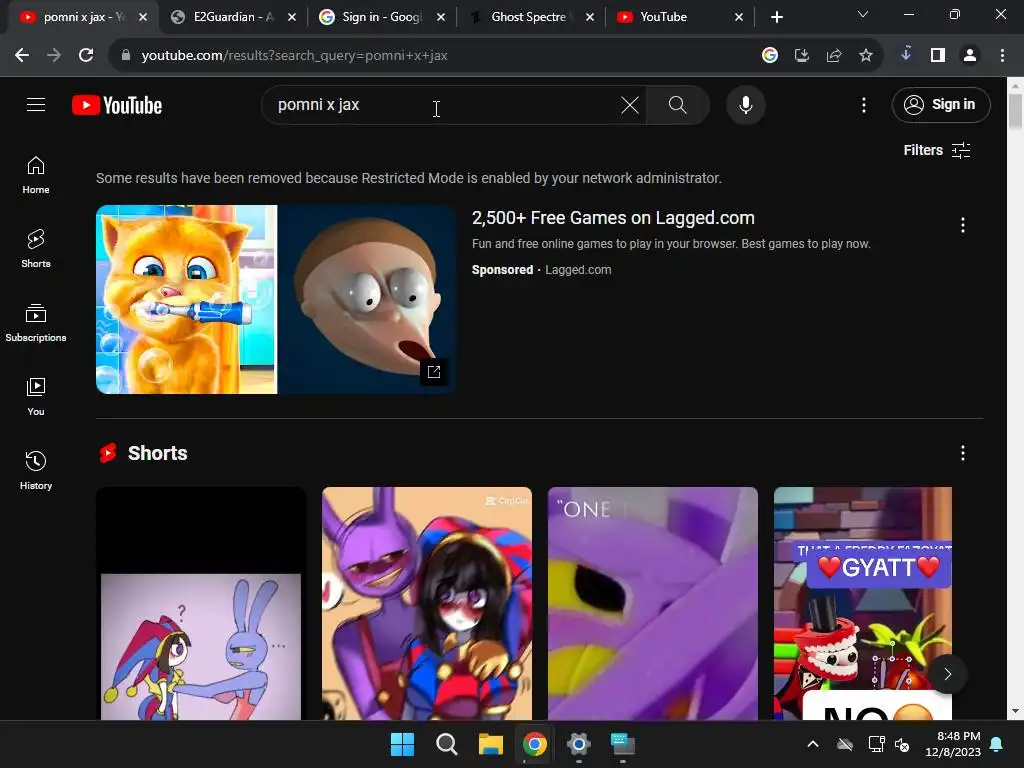This screenshot has width=1024, height=768.
Task: Click the Sign in button
Action: tap(941, 104)
